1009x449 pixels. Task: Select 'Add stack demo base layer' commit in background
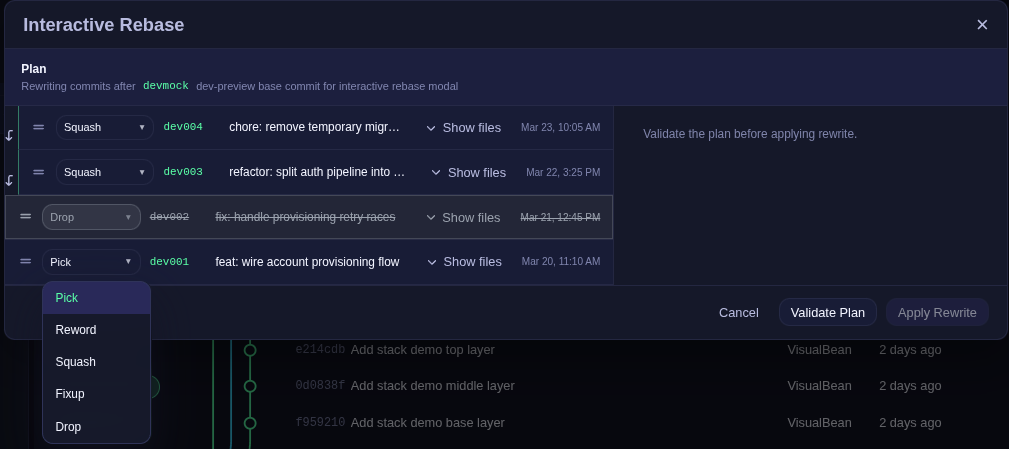pyautogui.click(x=427, y=423)
